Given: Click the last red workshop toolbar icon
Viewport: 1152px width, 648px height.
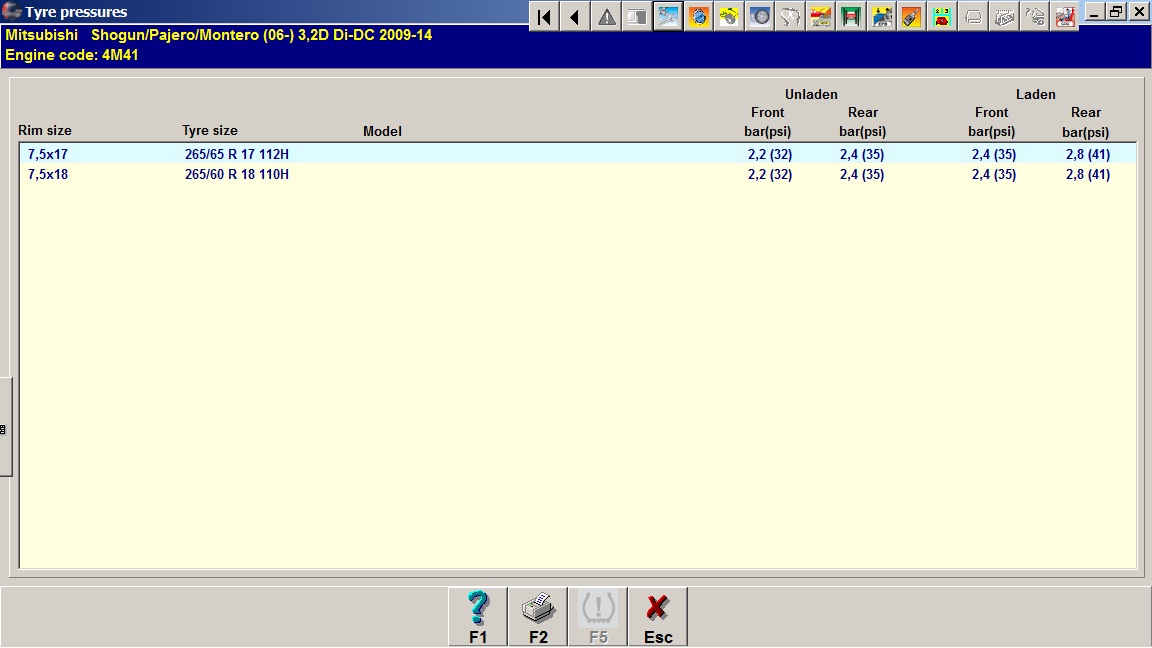Looking at the screenshot, I should [1064, 16].
